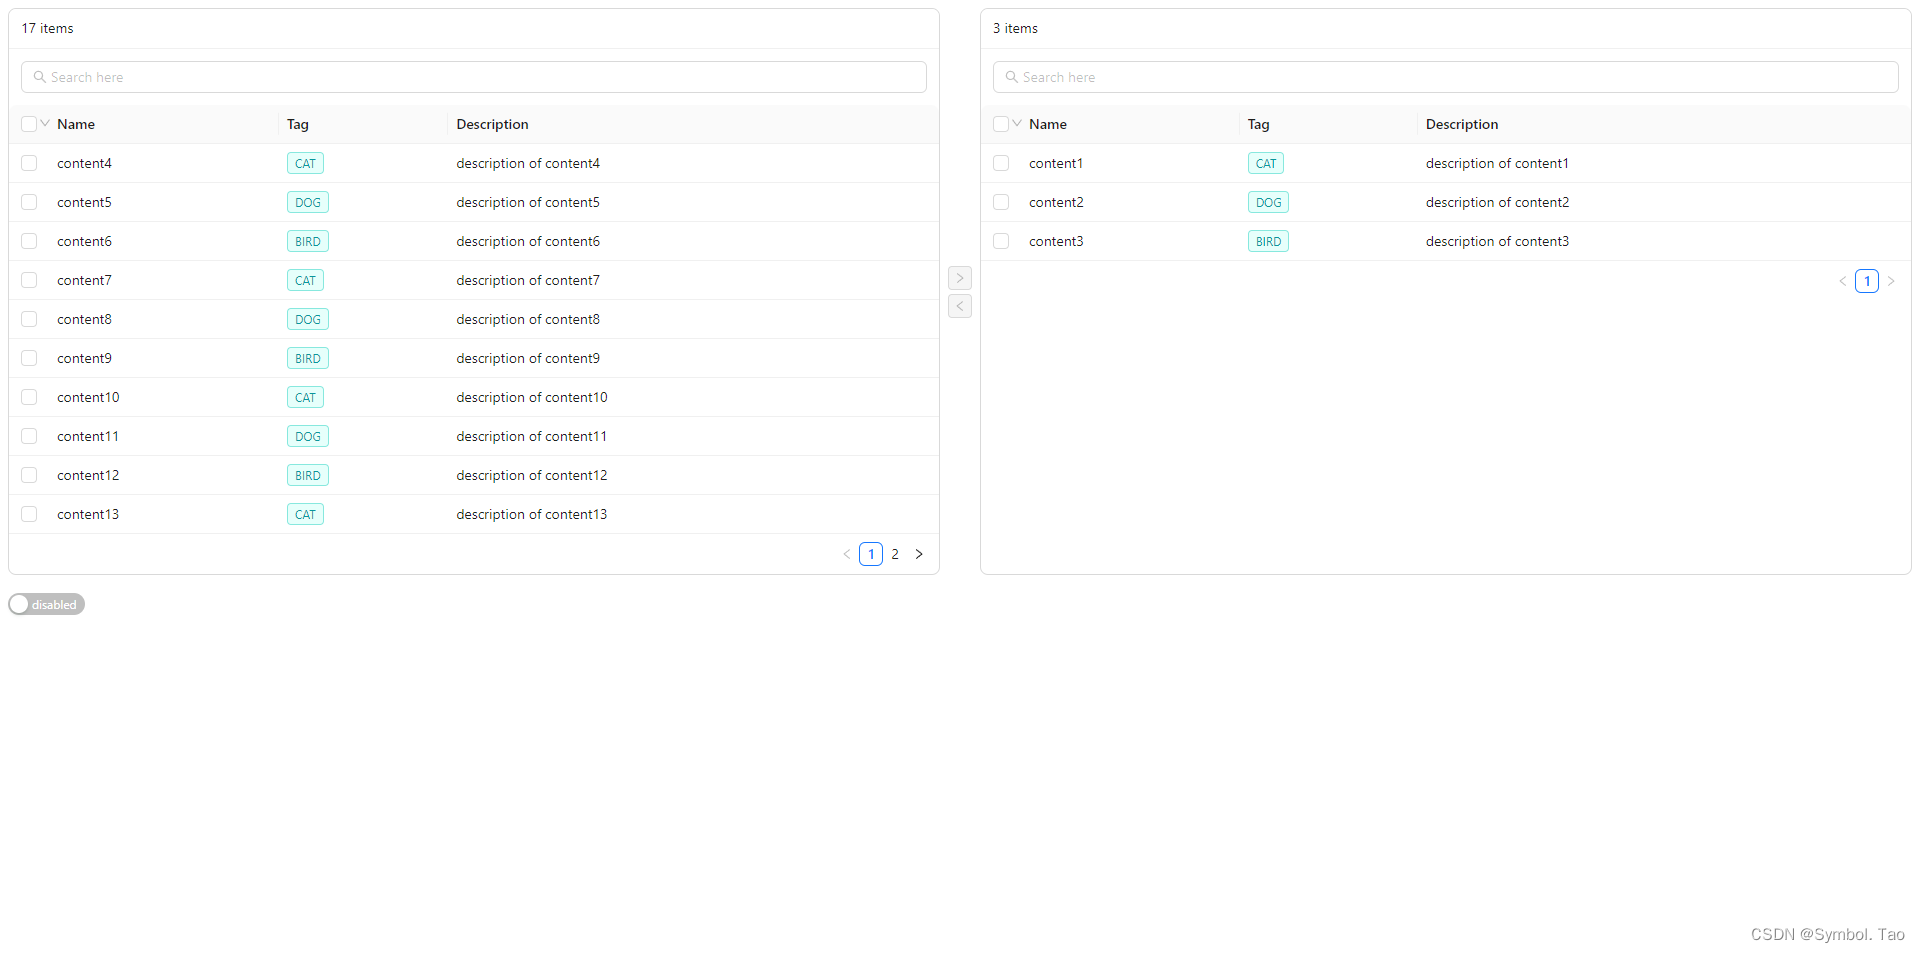Image resolution: width=1920 pixels, height=953 pixels.
Task: Go to previous page in the left table
Action: [847, 554]
